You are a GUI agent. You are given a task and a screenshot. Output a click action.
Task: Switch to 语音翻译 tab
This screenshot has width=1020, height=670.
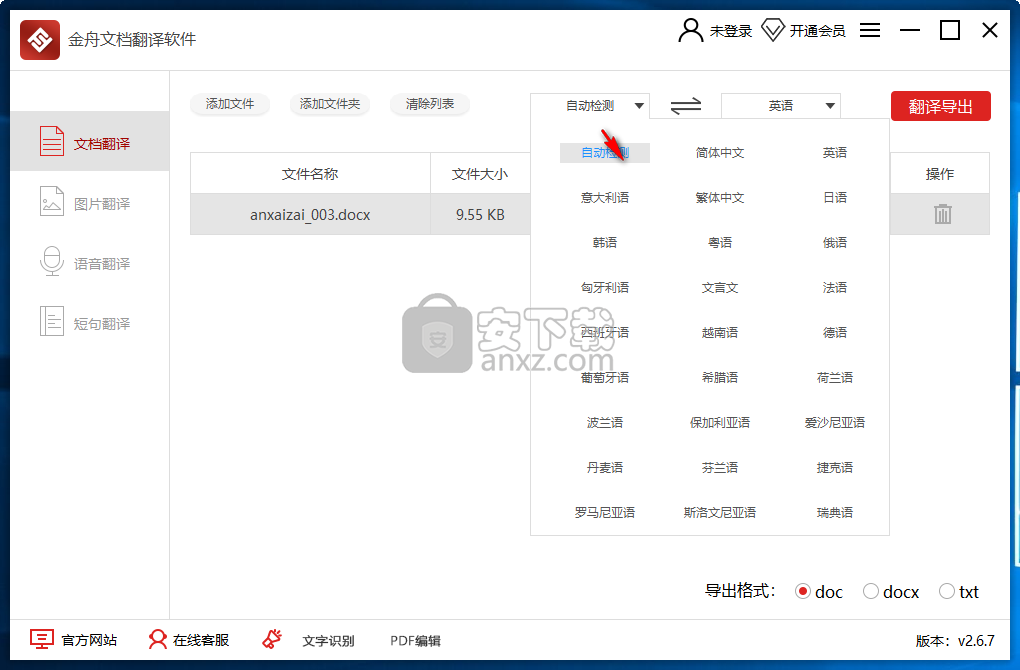tap(90, 263)
